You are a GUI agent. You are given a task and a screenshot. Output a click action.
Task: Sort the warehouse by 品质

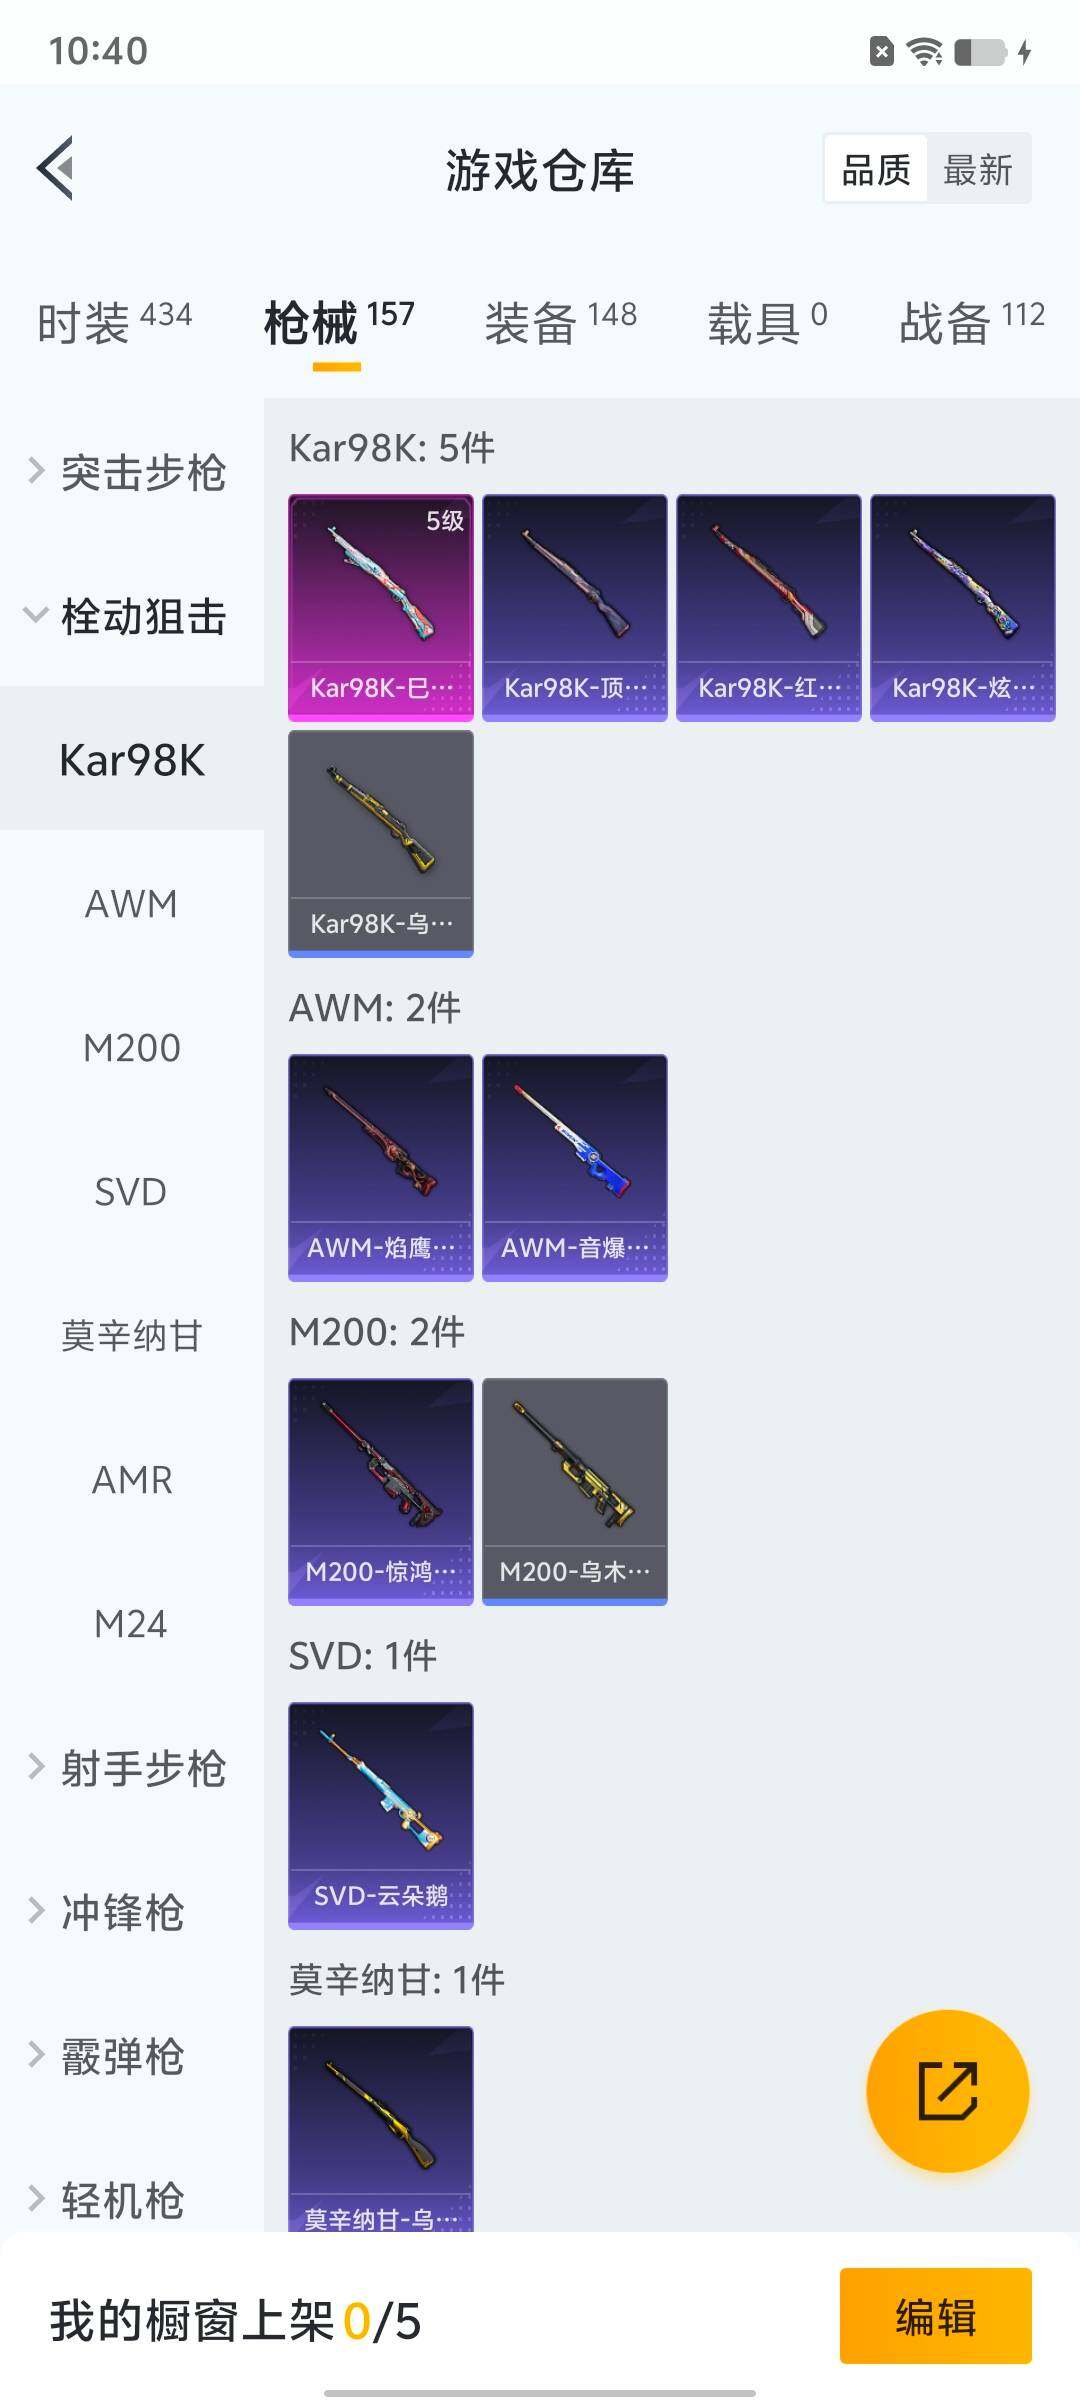[876, 169]
